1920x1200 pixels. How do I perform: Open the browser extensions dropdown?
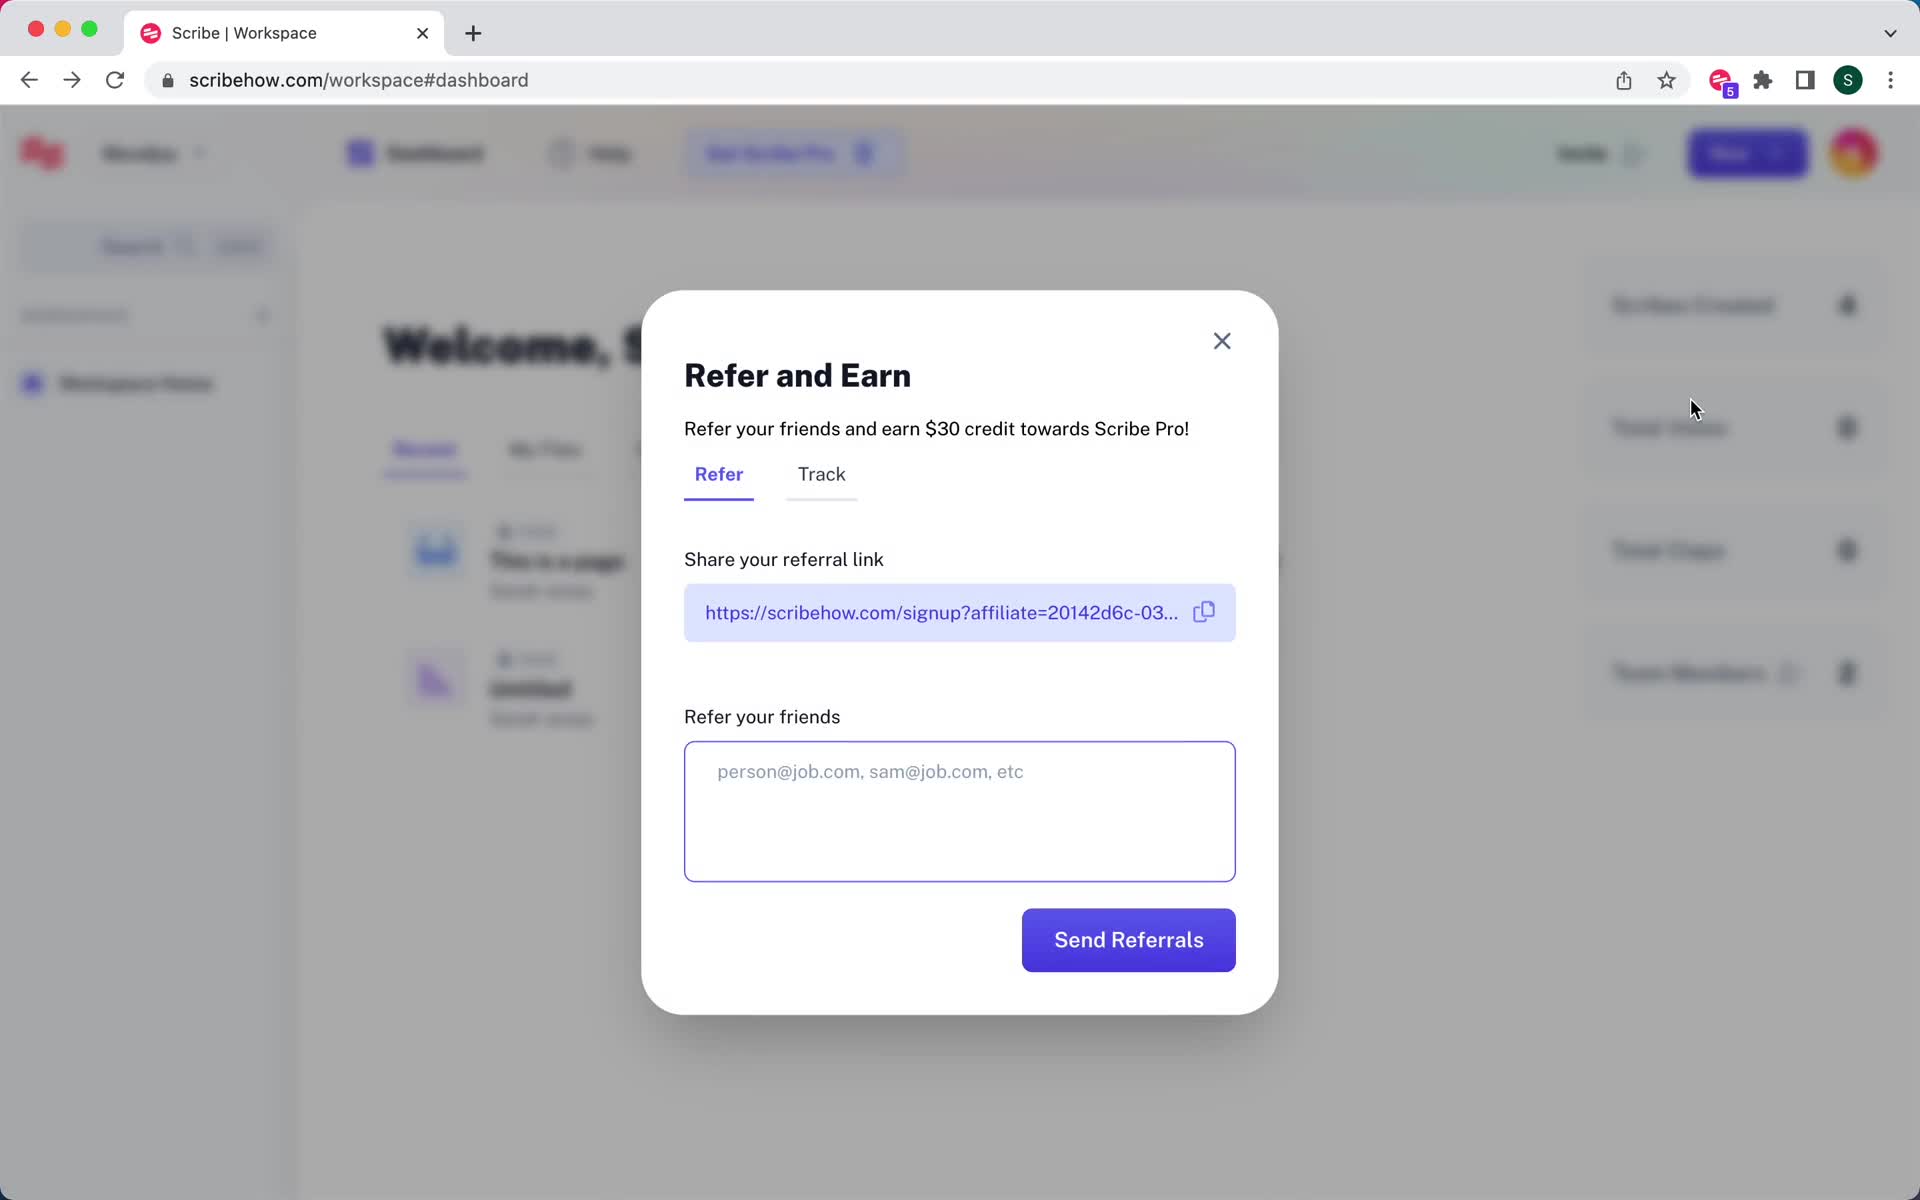click(x=1764, y=79)
